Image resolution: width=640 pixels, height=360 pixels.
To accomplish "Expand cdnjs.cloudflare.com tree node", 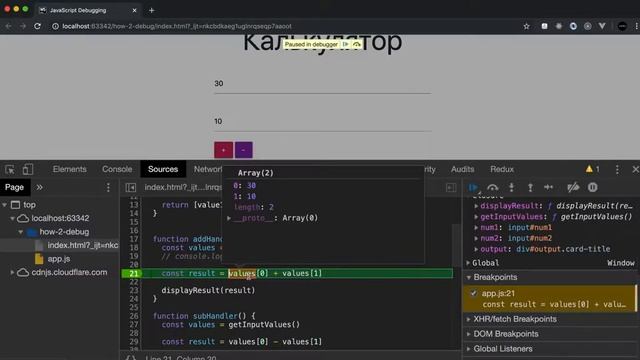I will click(x=13, y=272).
